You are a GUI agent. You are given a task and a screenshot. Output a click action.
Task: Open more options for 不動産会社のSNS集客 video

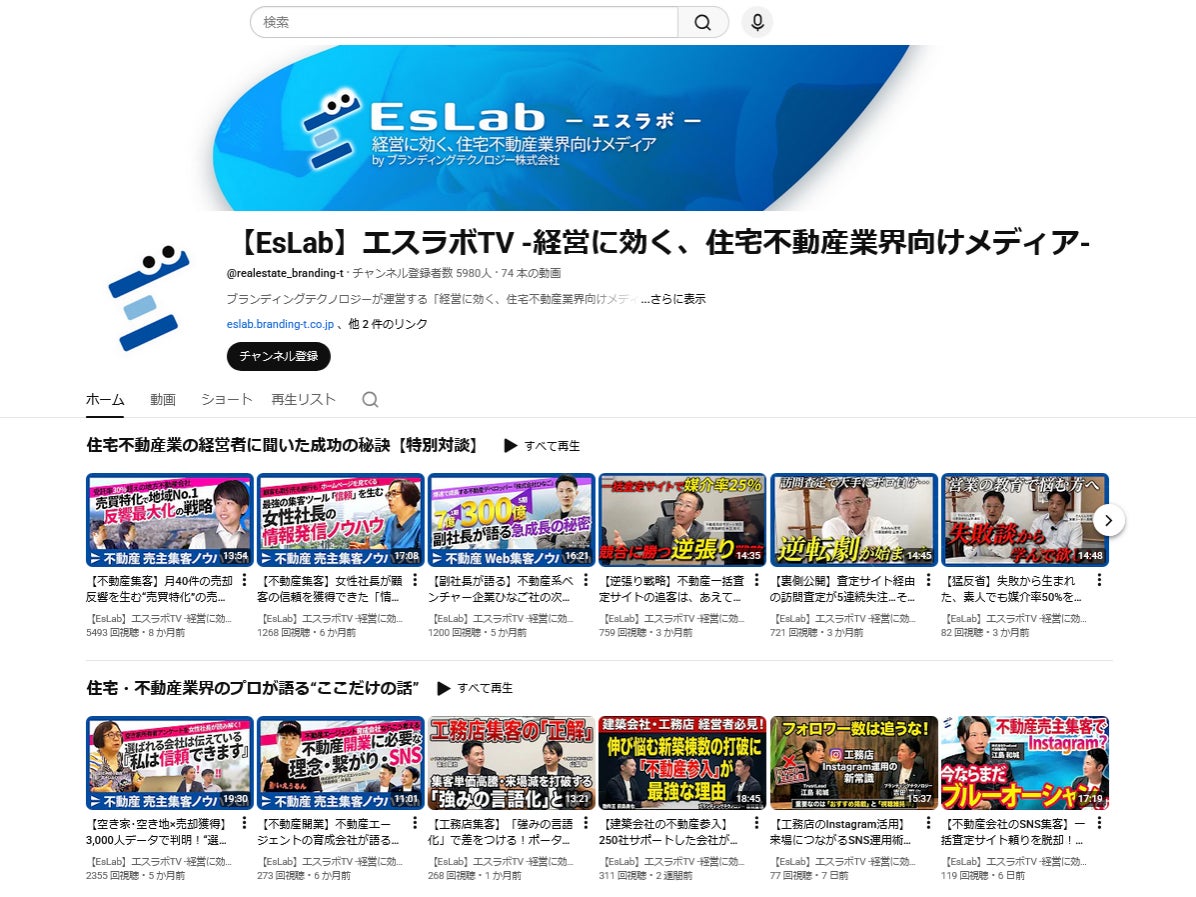click(1099, 823)
